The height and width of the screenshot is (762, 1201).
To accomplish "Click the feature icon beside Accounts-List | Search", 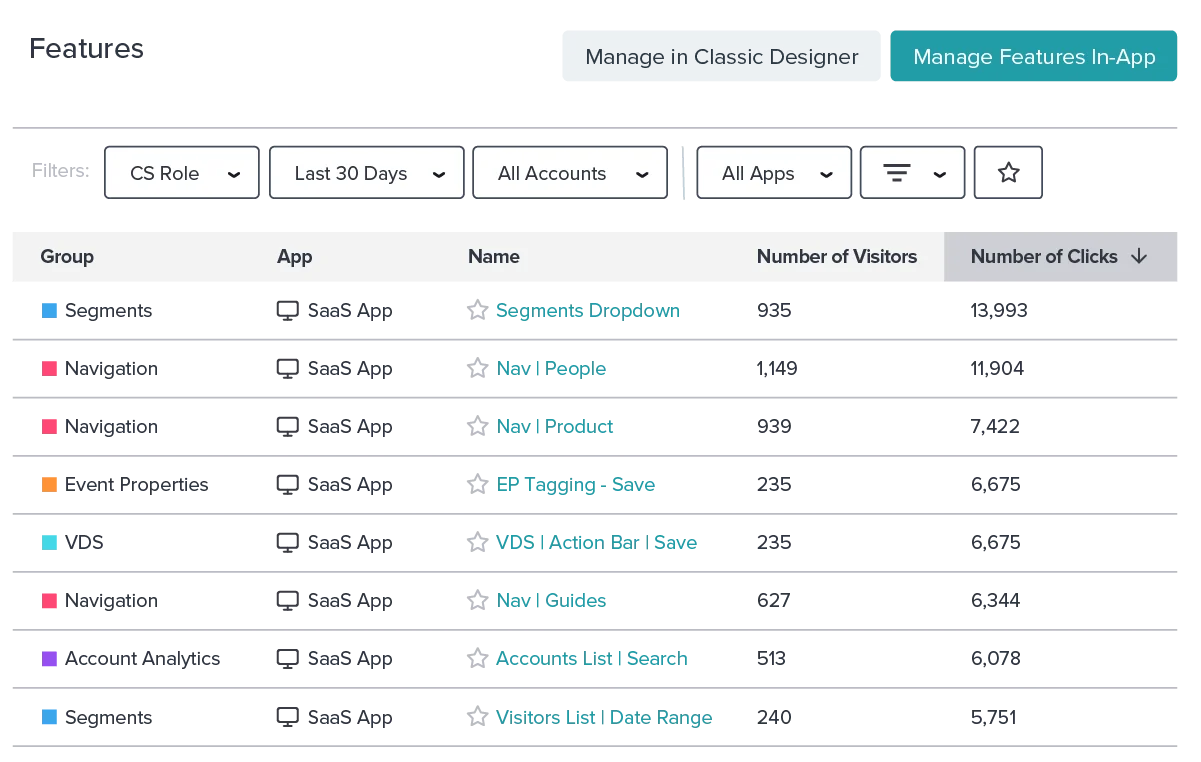I will [x=476, y=659].
